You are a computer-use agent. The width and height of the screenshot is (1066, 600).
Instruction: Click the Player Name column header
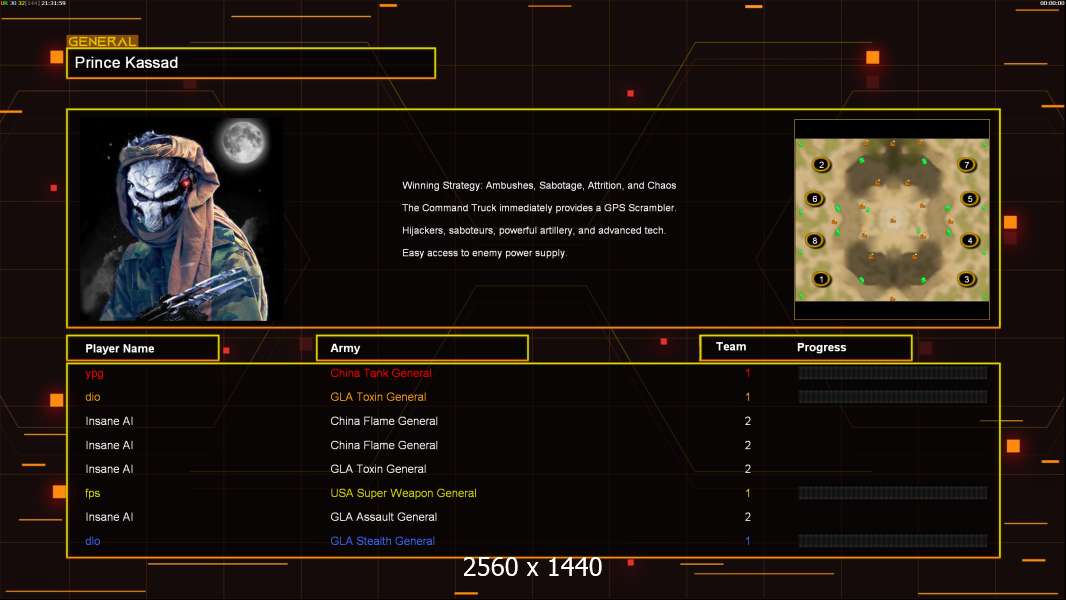pos(143,348)
